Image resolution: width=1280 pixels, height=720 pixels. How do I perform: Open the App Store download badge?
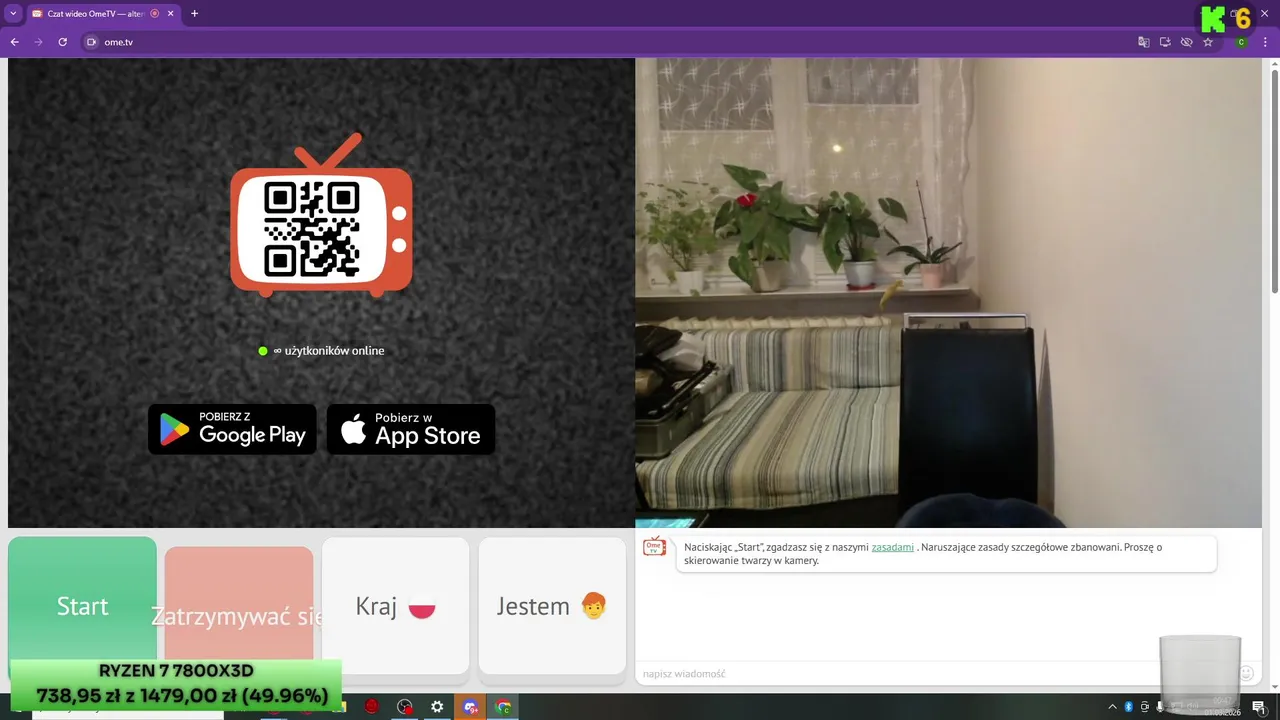[x=411, y=429]
